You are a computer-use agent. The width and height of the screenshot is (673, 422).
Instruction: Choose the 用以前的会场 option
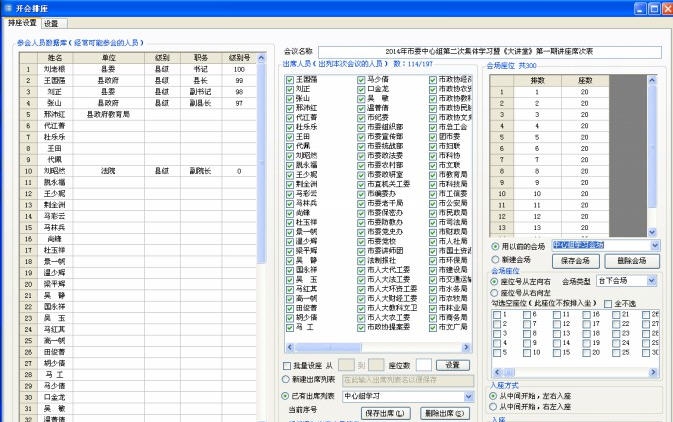(495, 246)
